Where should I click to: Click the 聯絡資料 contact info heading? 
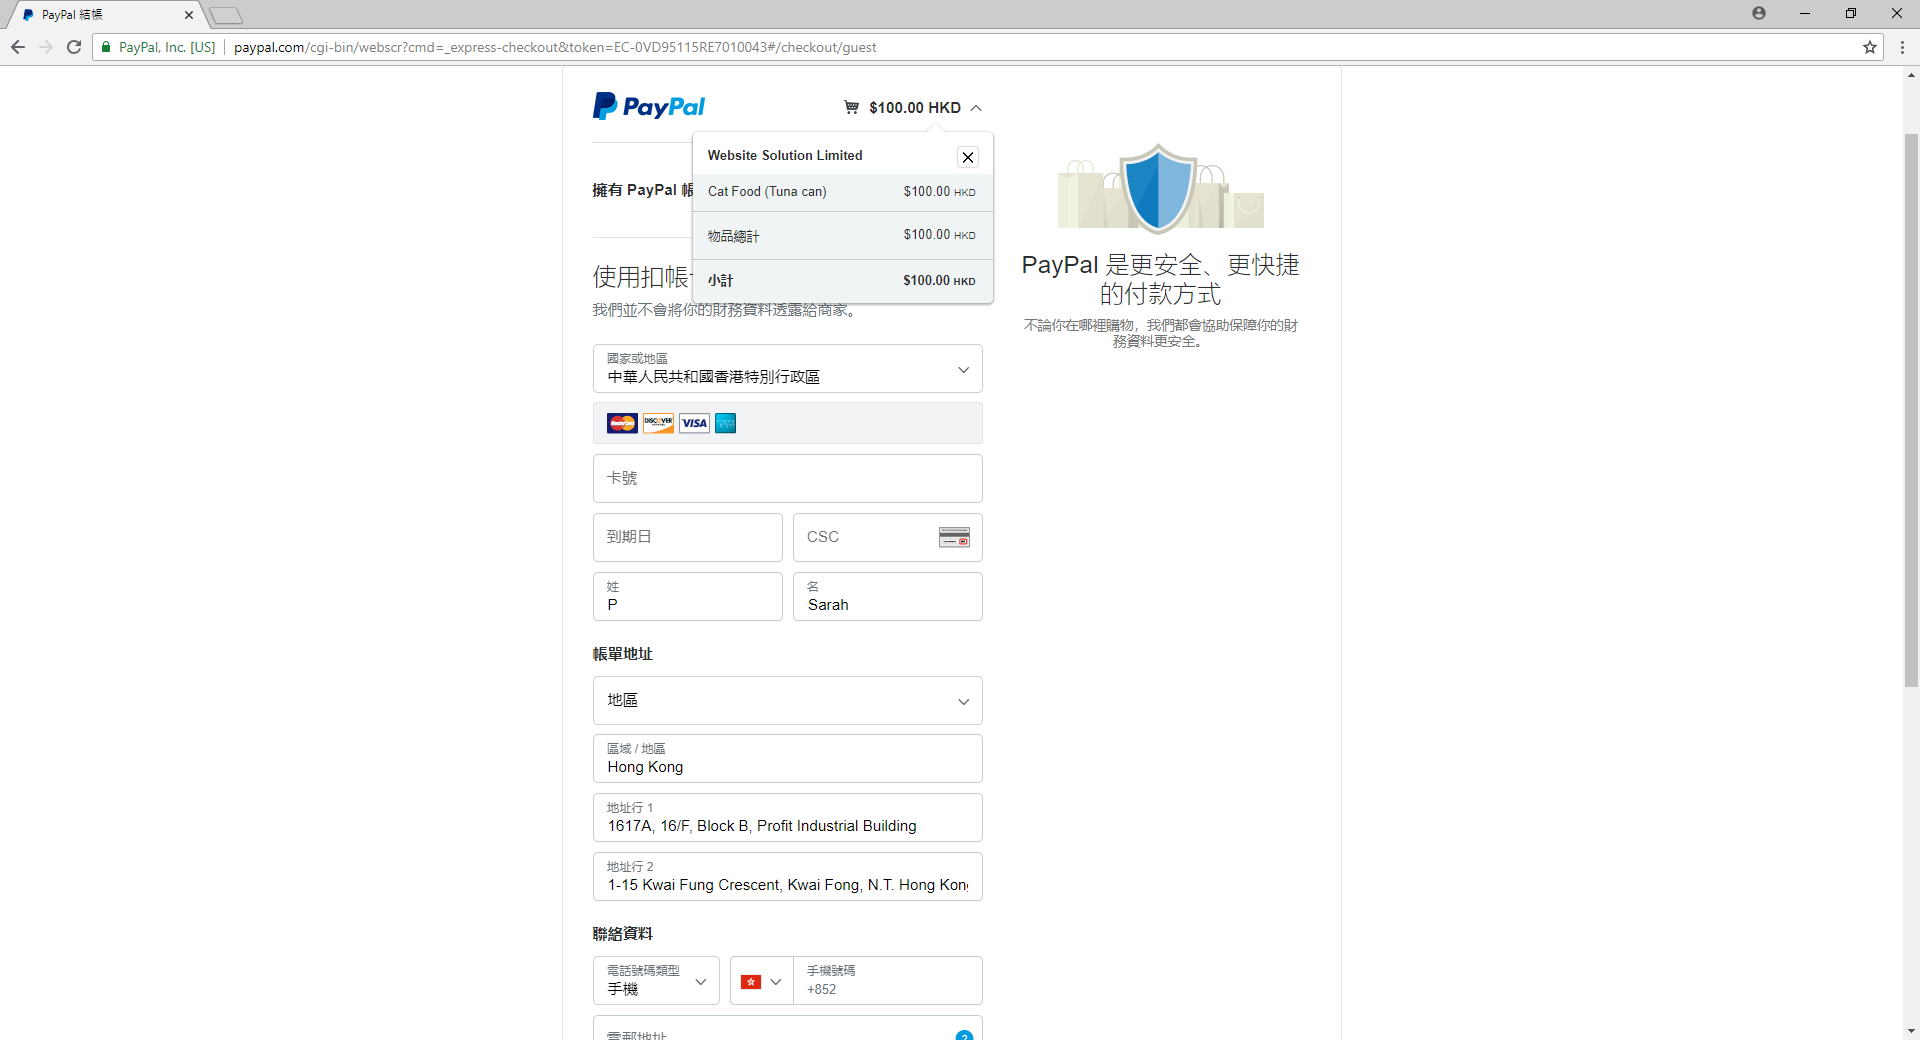coord(622,934)
